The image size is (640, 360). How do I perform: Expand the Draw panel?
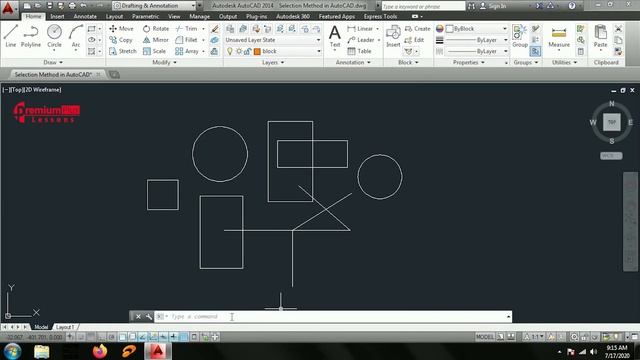53,62
